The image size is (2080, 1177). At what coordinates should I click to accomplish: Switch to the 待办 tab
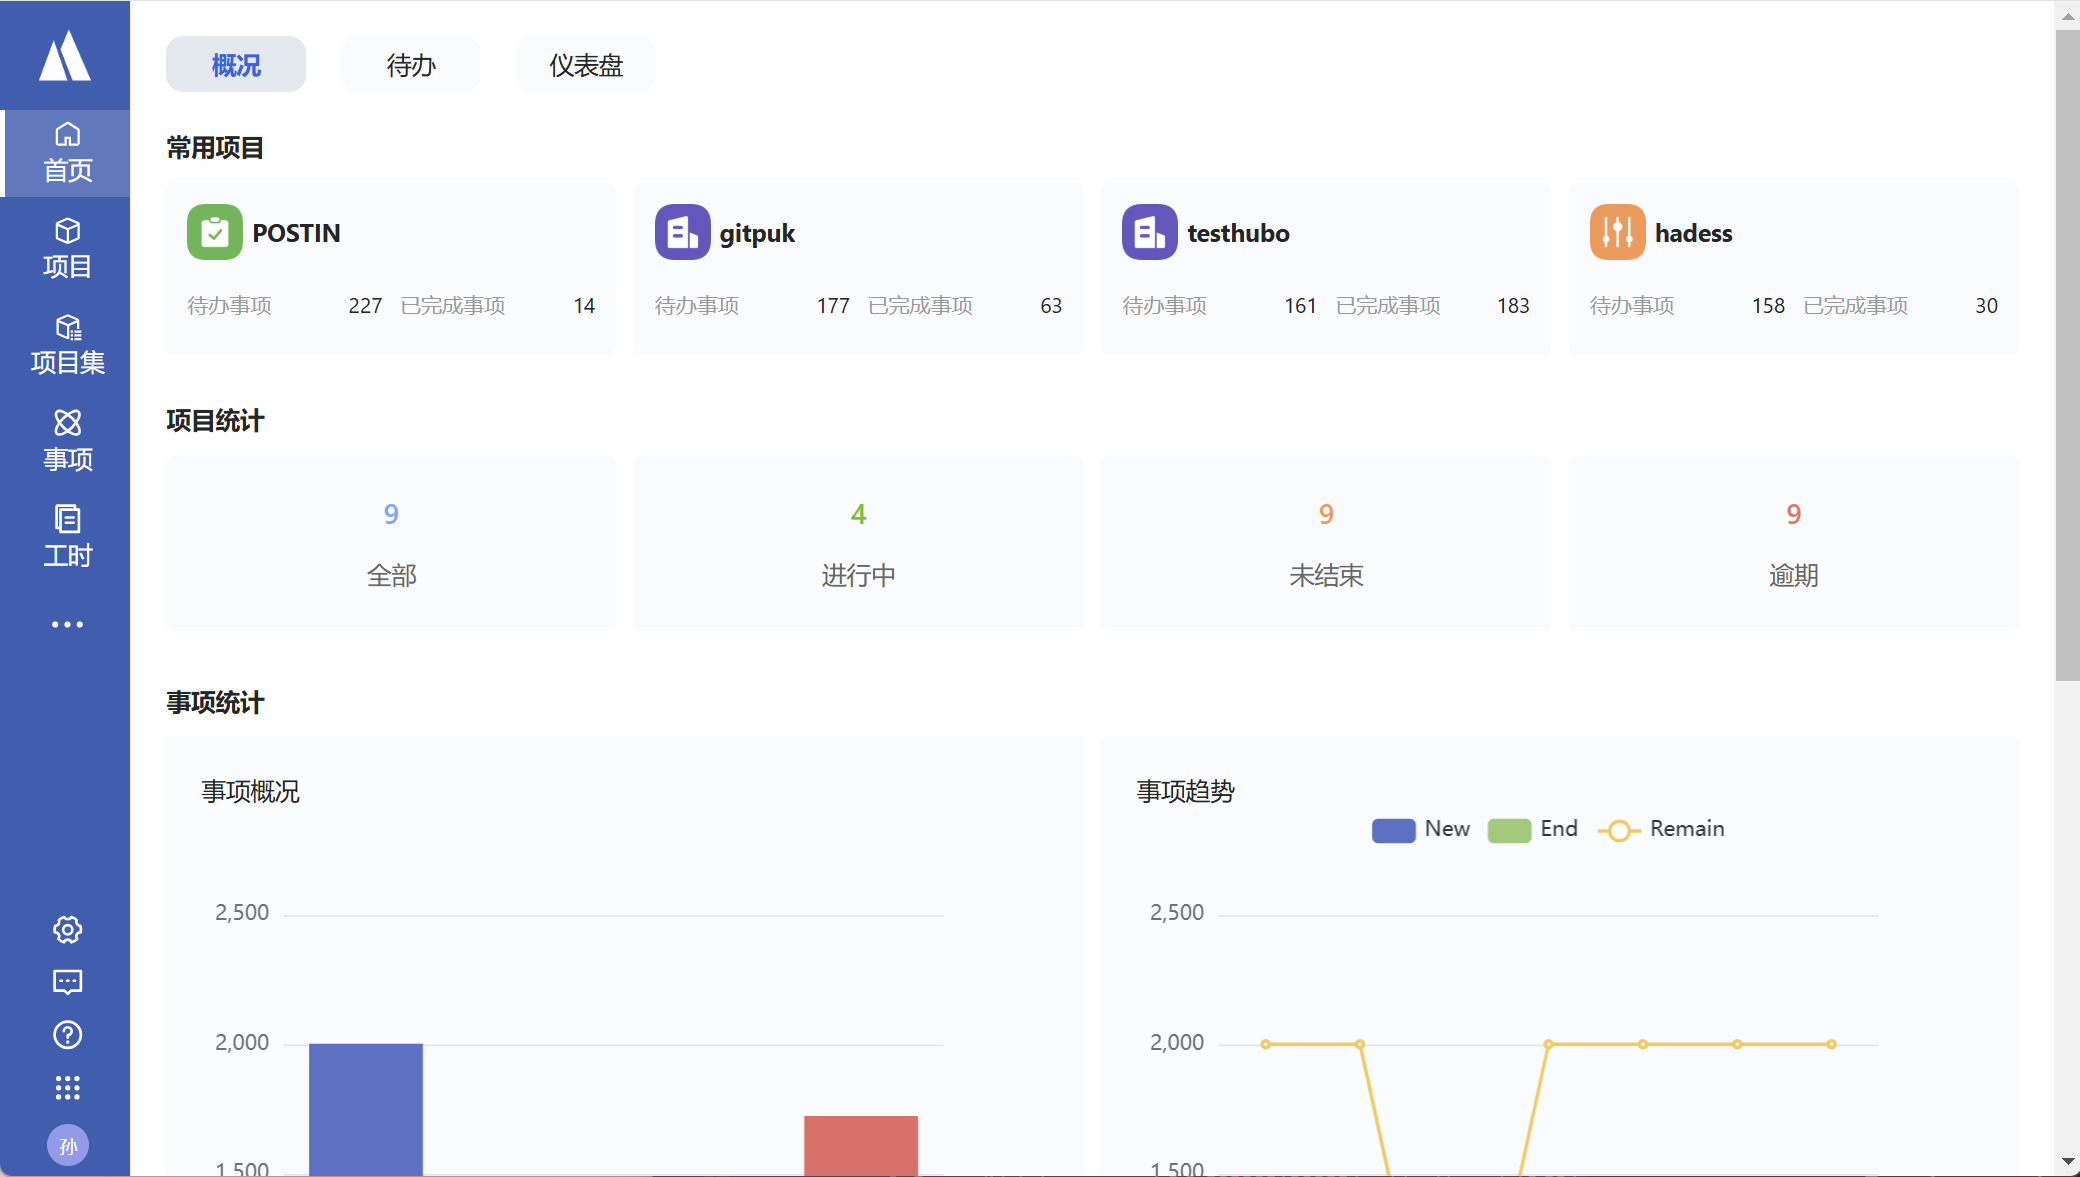410,65
